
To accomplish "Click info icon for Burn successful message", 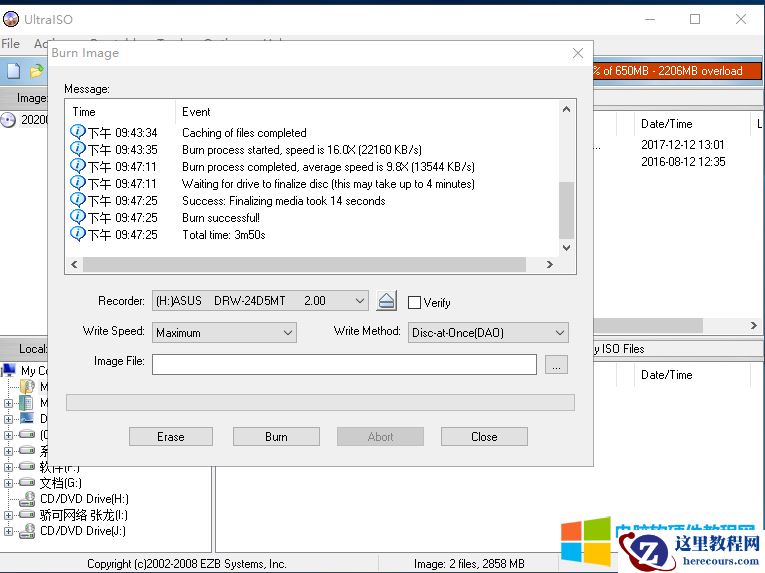I will click(78, 217).
